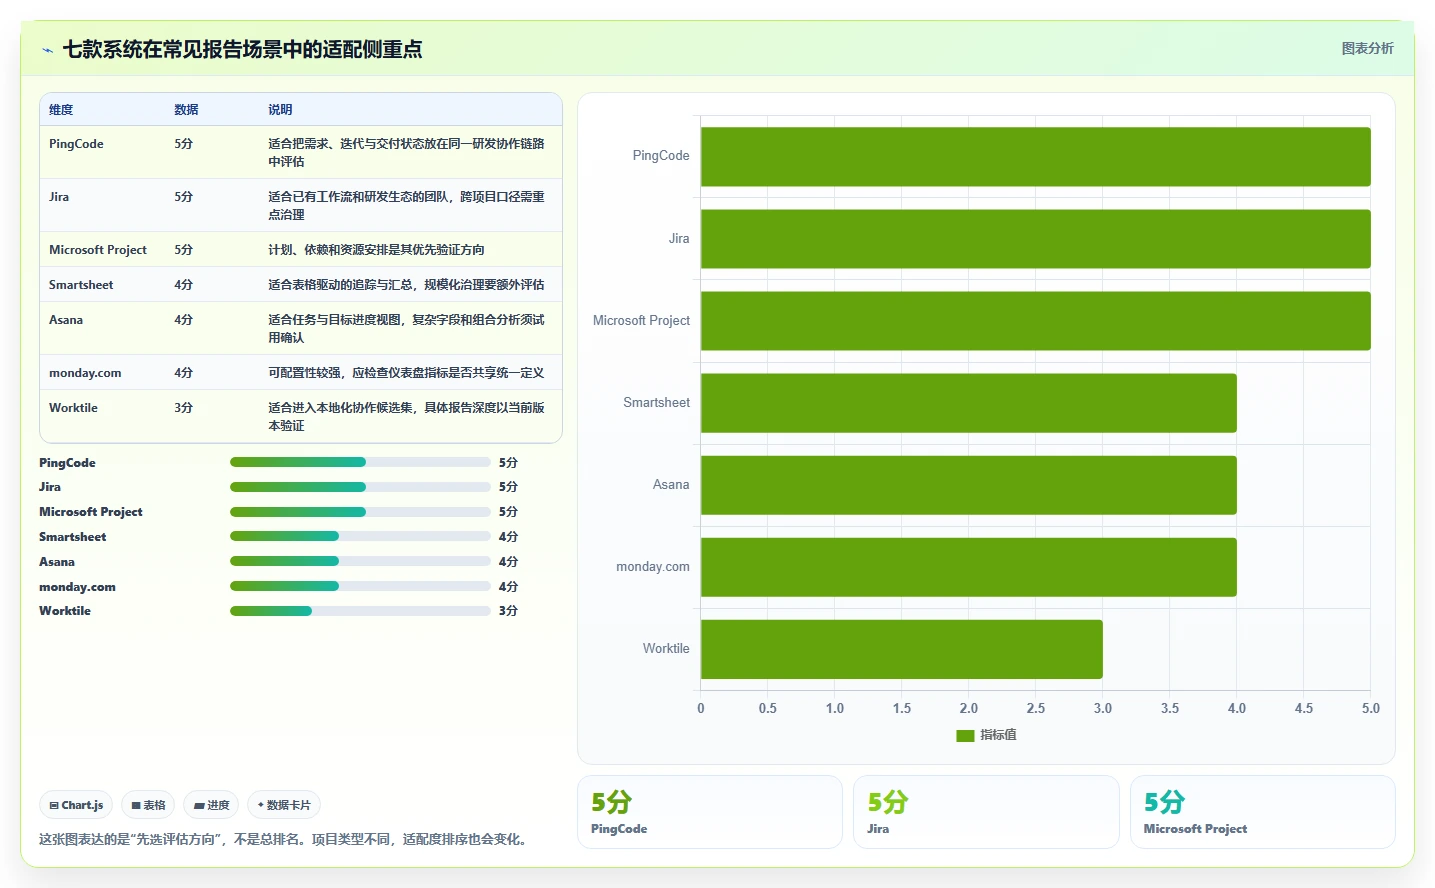Click the Microsoft Project chart bar

(x=1035, y=320)
